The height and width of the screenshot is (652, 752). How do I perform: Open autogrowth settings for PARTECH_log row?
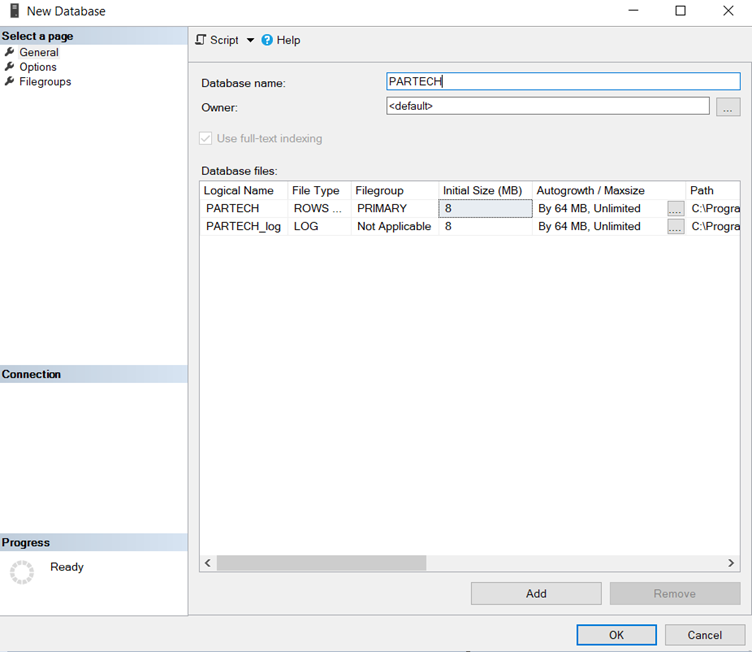click(x=676, y=226)
